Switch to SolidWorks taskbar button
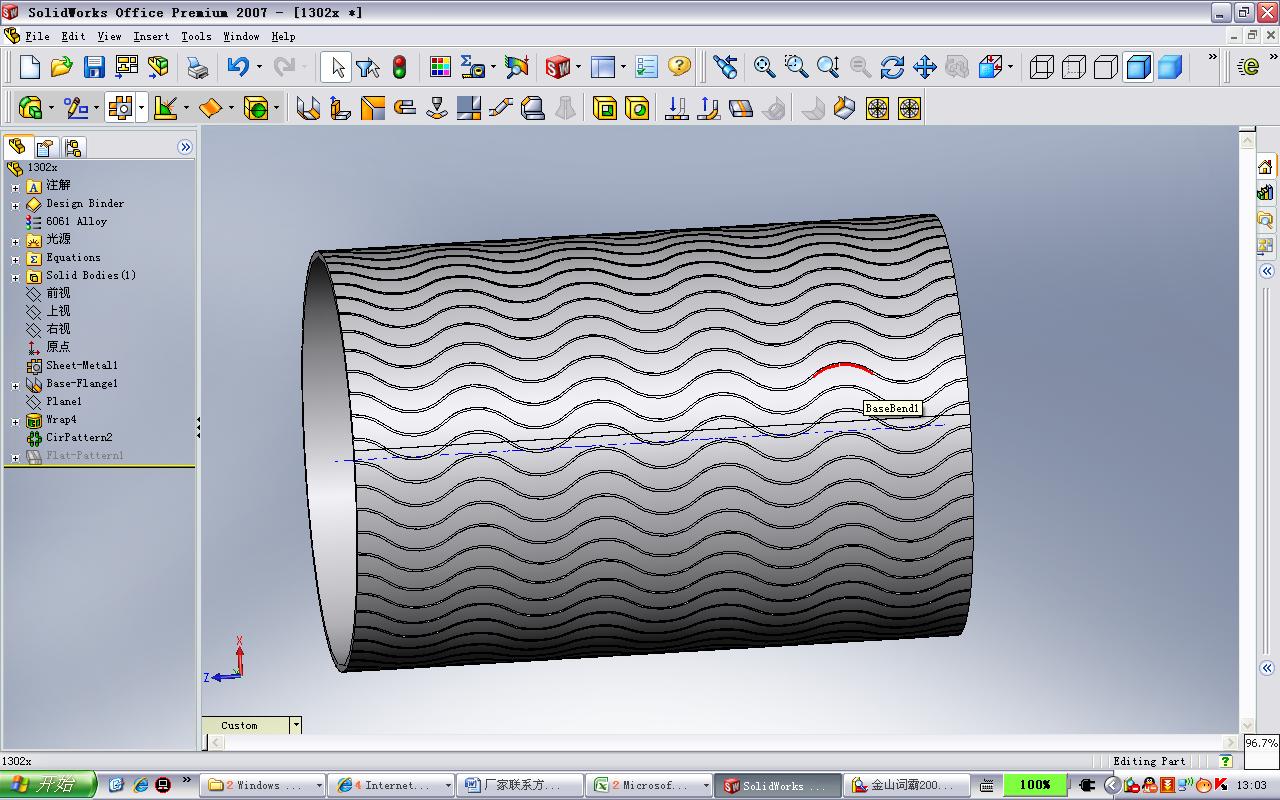The image size is (1280, 800). click(x=777, y=785)
